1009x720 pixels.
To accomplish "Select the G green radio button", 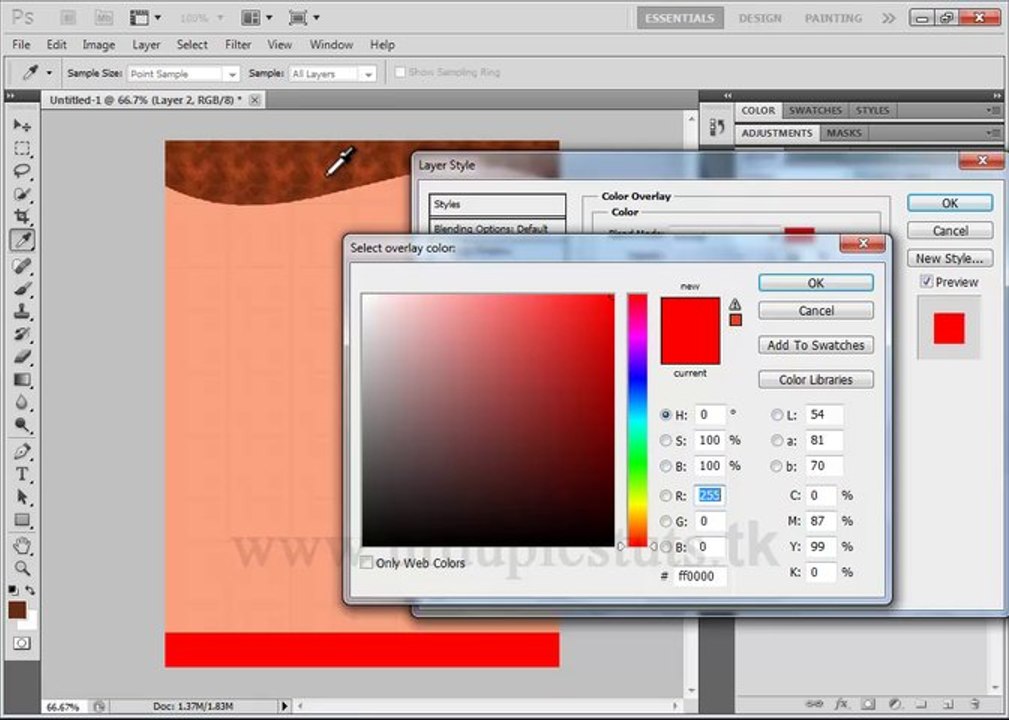I will coord(665,521).
